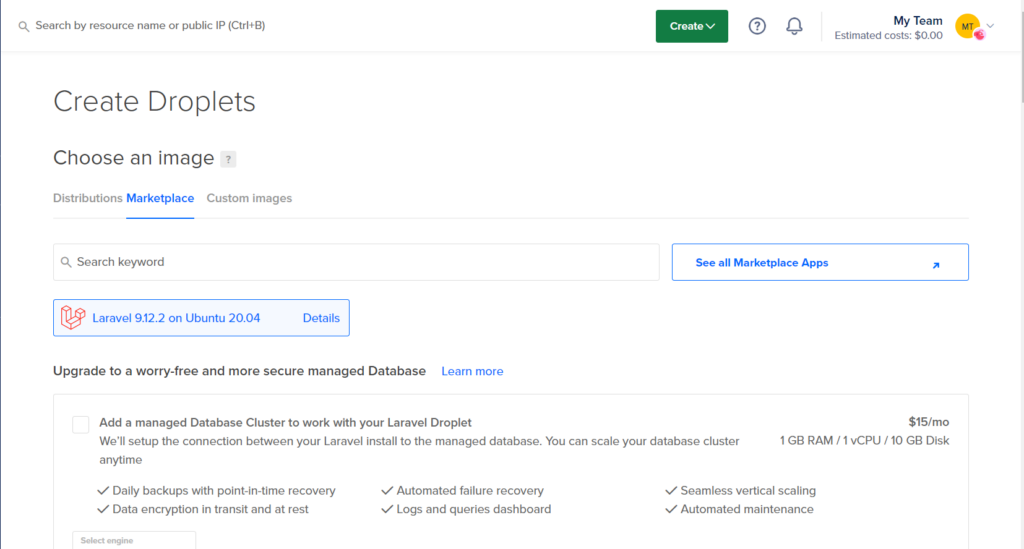1024x549 pixels.
Task: Focus the resource name or public IP search
Action: 150,25
